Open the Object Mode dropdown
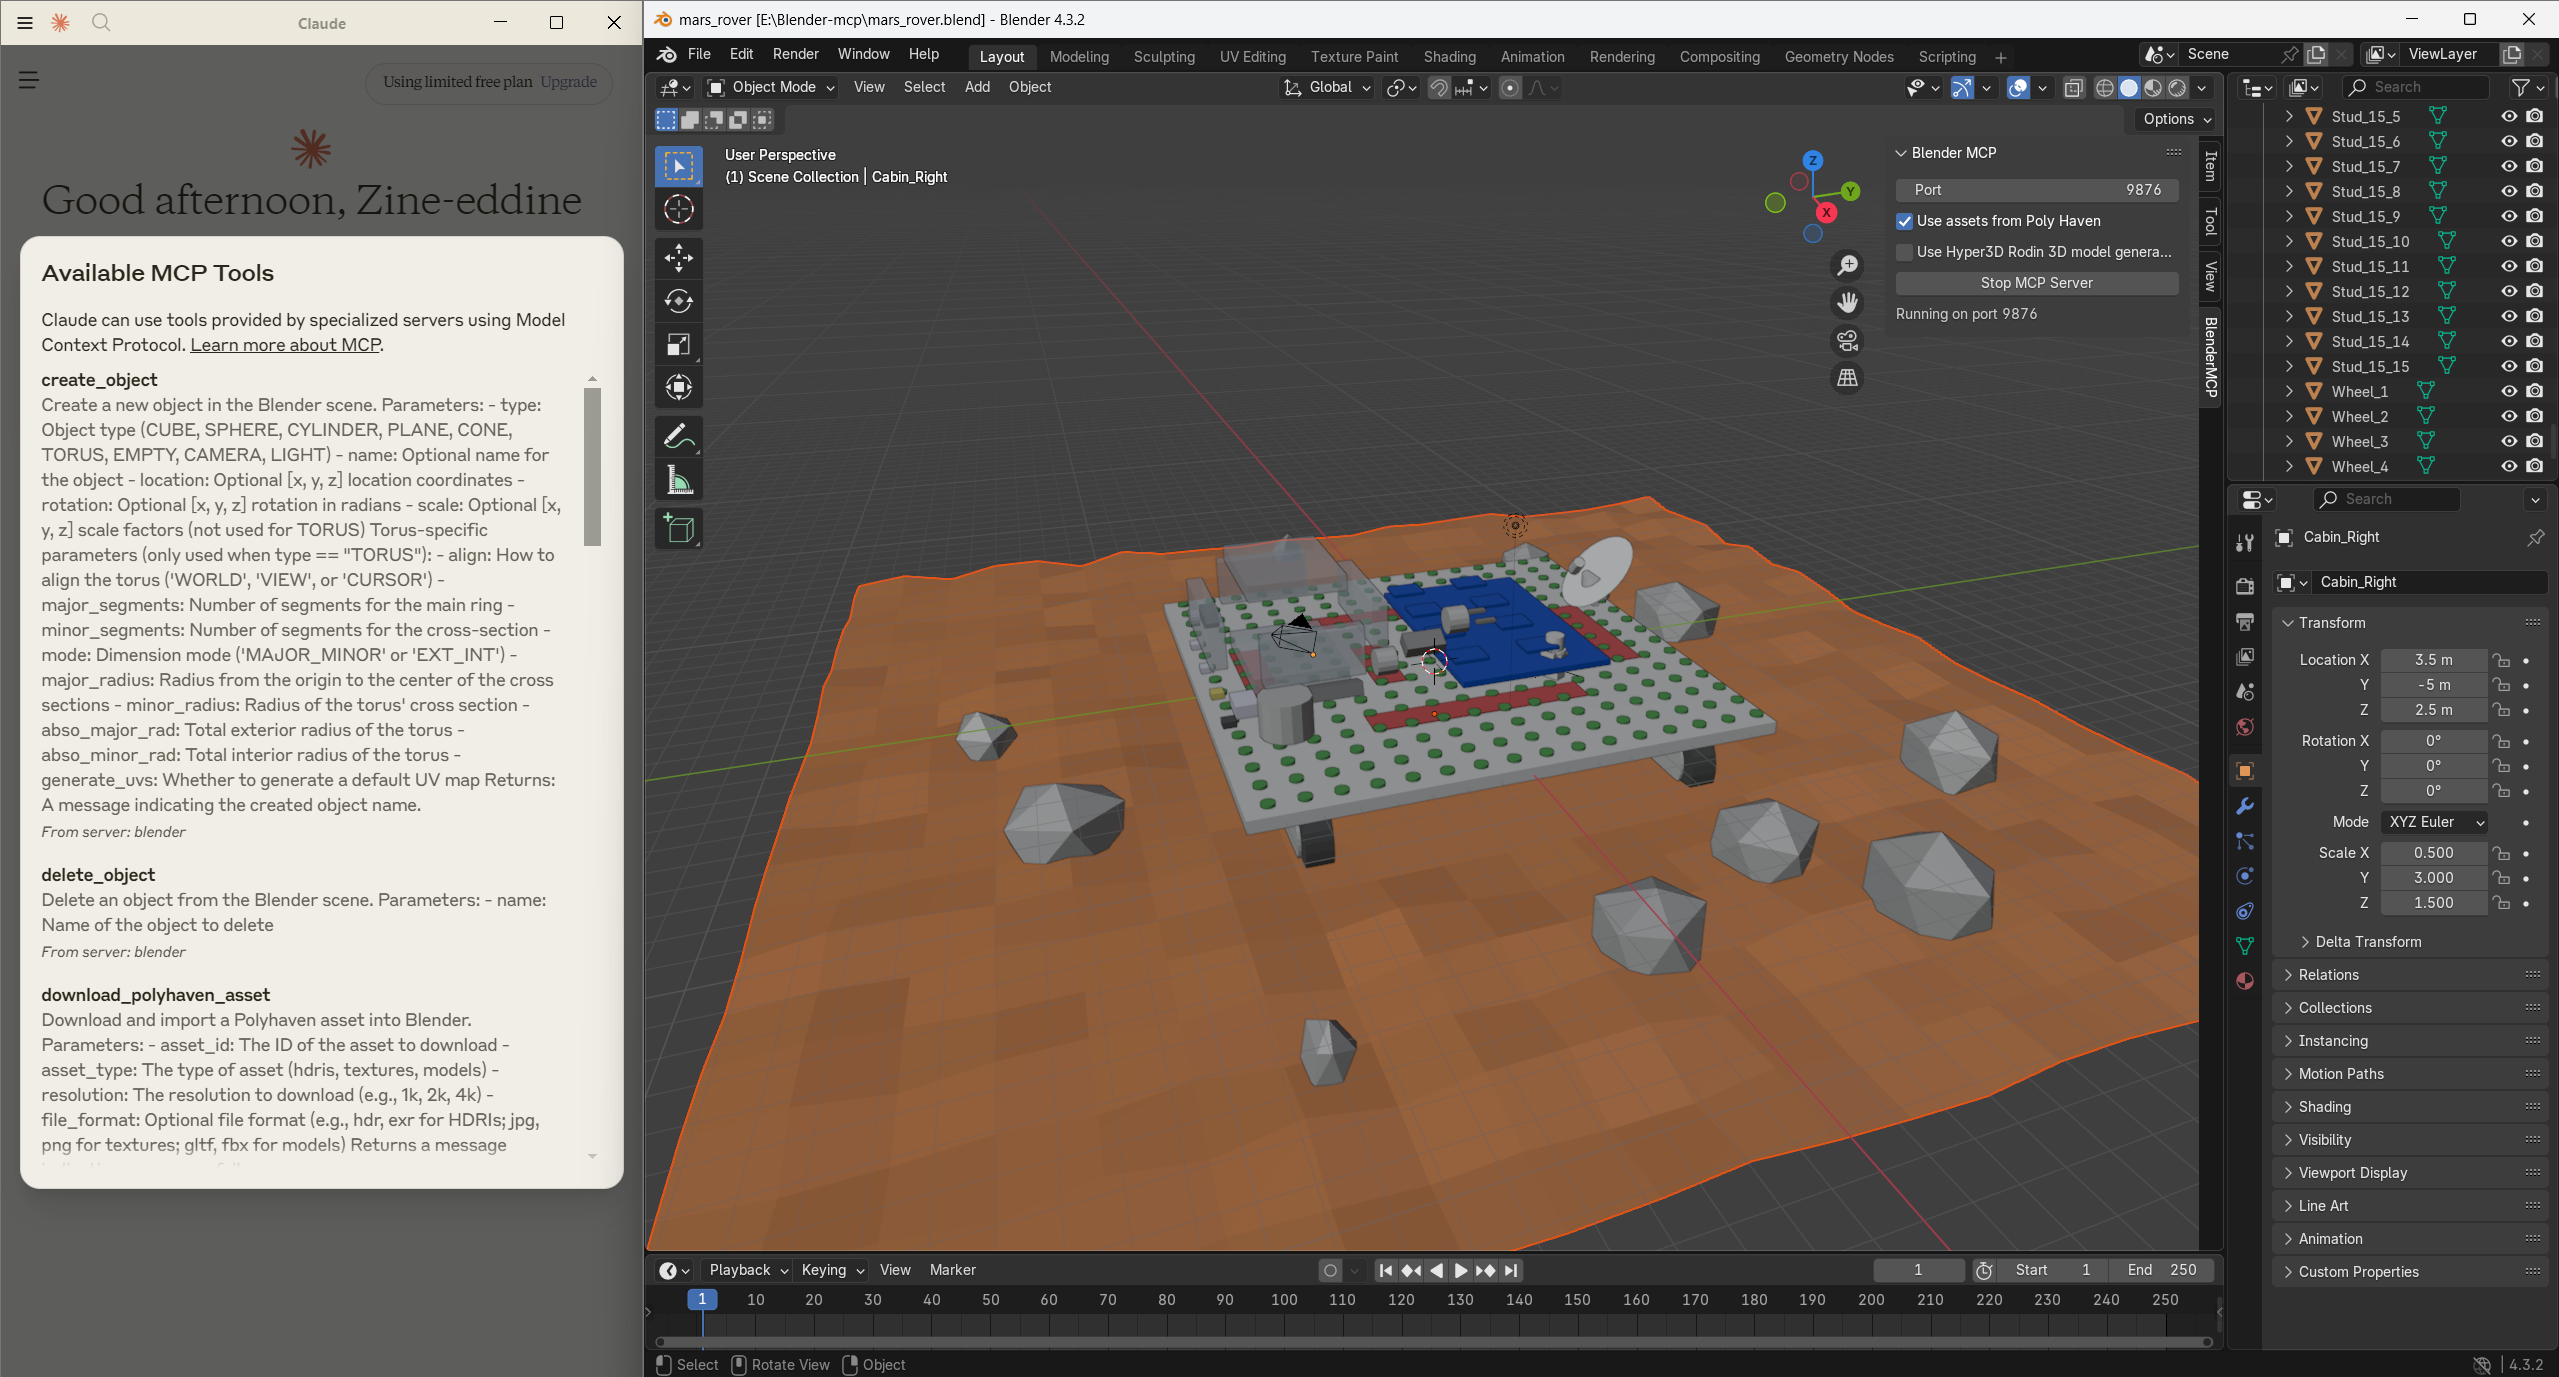 click(x=772, y=87)
